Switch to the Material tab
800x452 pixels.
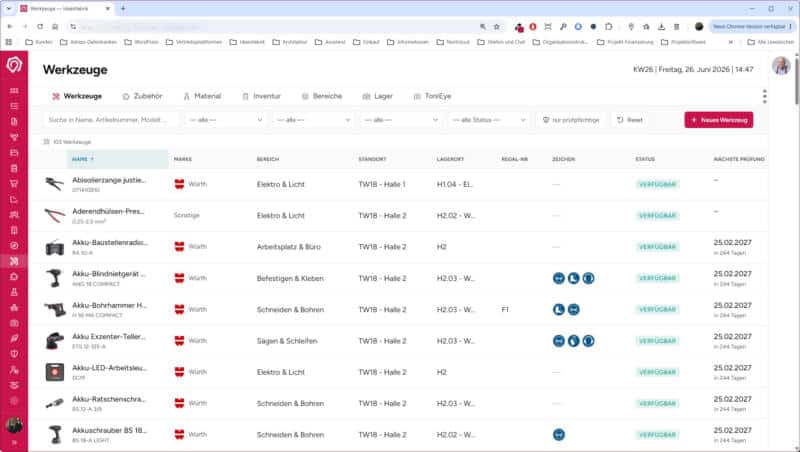[202, 96]
